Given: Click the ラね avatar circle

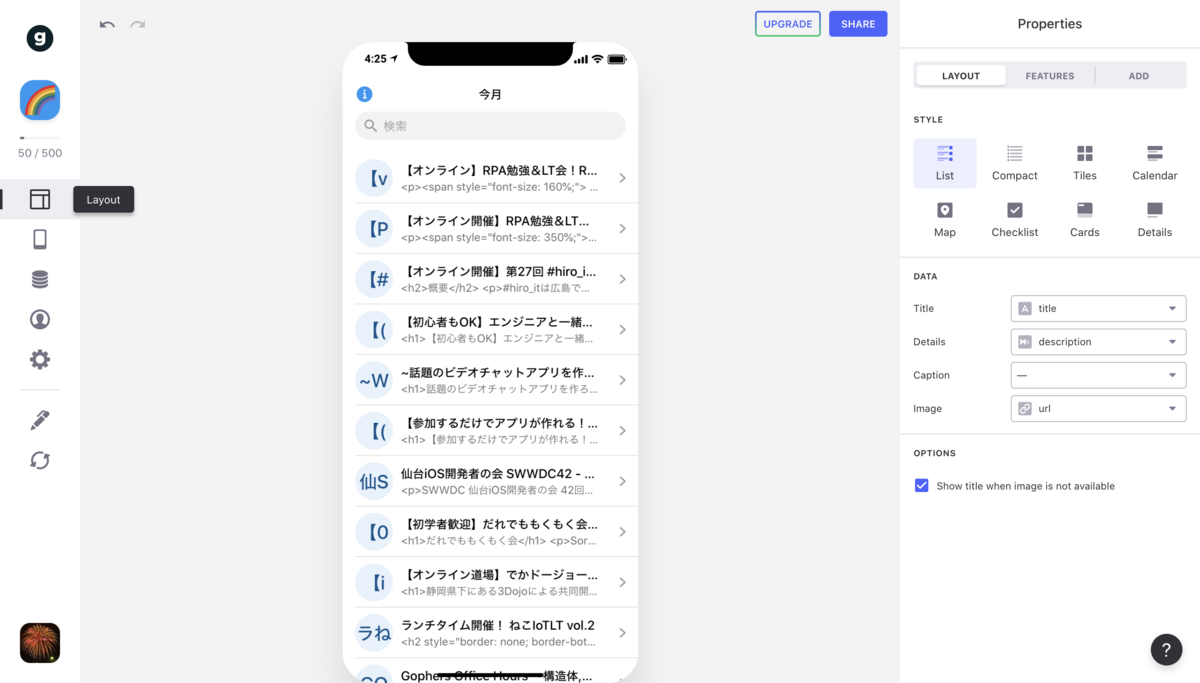Looking at the screenshot, I should (x=374, y=633).
